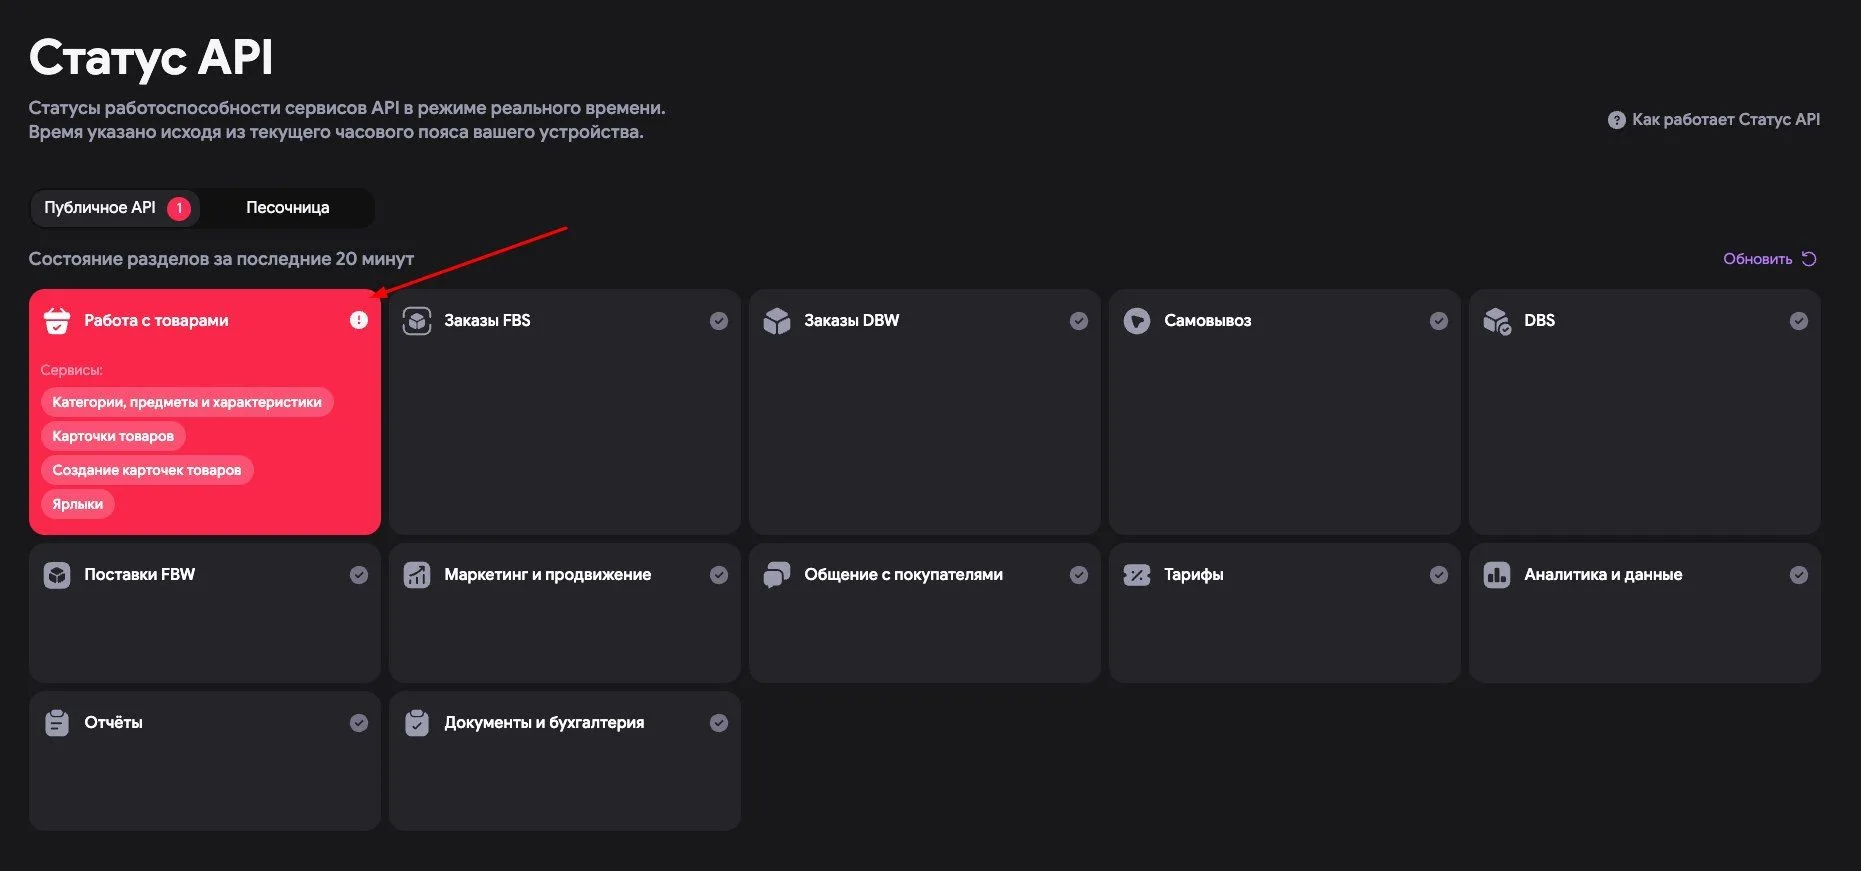This screenshot has height=871, width=1861.
Task: Click the Отчёты clipboard icon
Action: click(57, 723)
